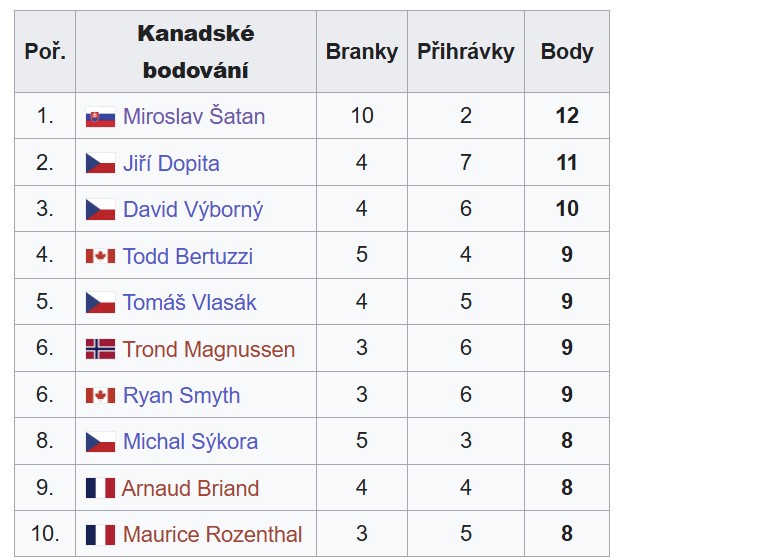Click the Branky column header
760x559 pixels.
[362, 51]
